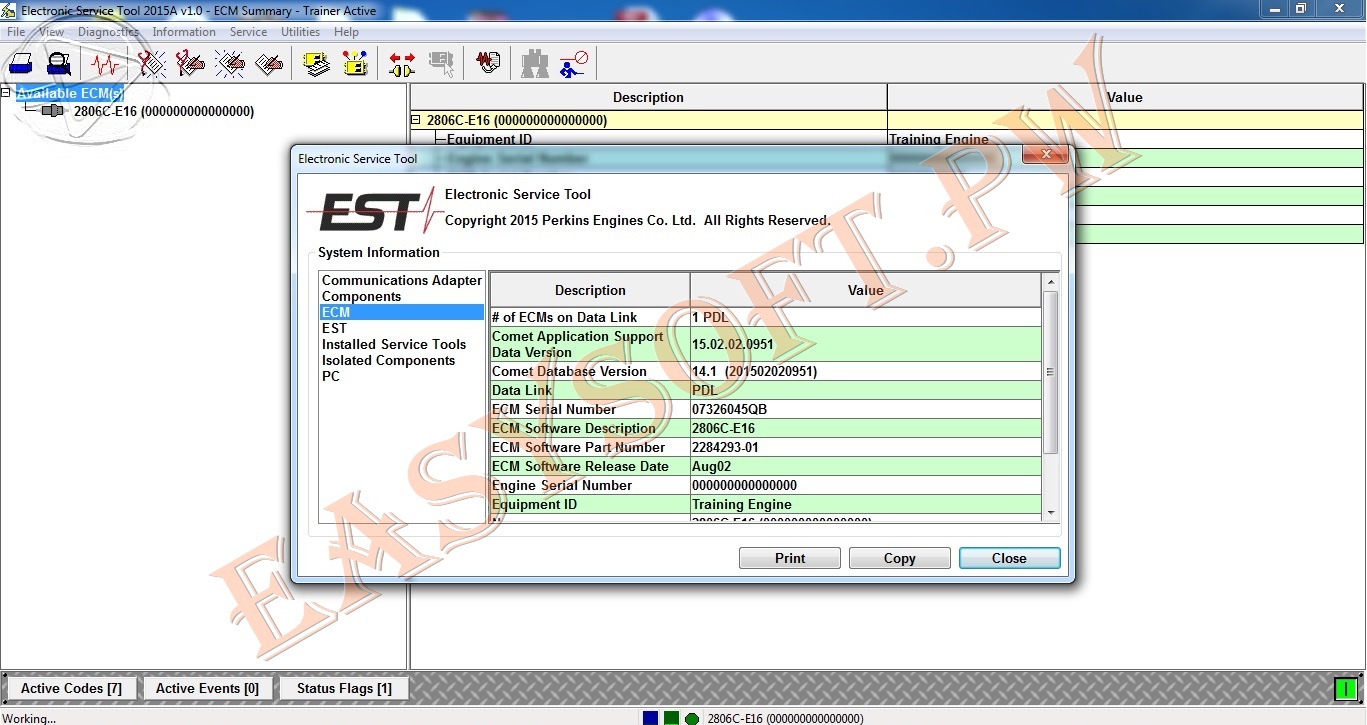Click the dialog table scrollbar thumb
Viewport: 1367px width, 725px height.
click(x=1050, y=372)
